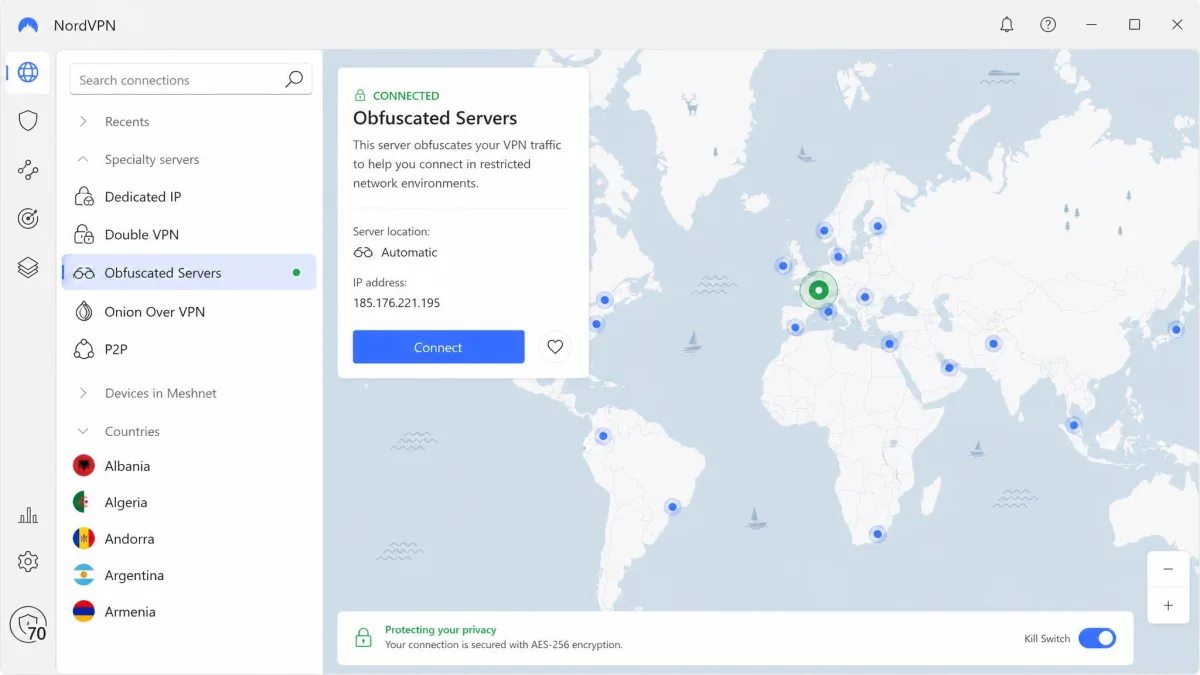Click the Andorra flag icon
Screen dimensions: 1200x675
point(84,538)
